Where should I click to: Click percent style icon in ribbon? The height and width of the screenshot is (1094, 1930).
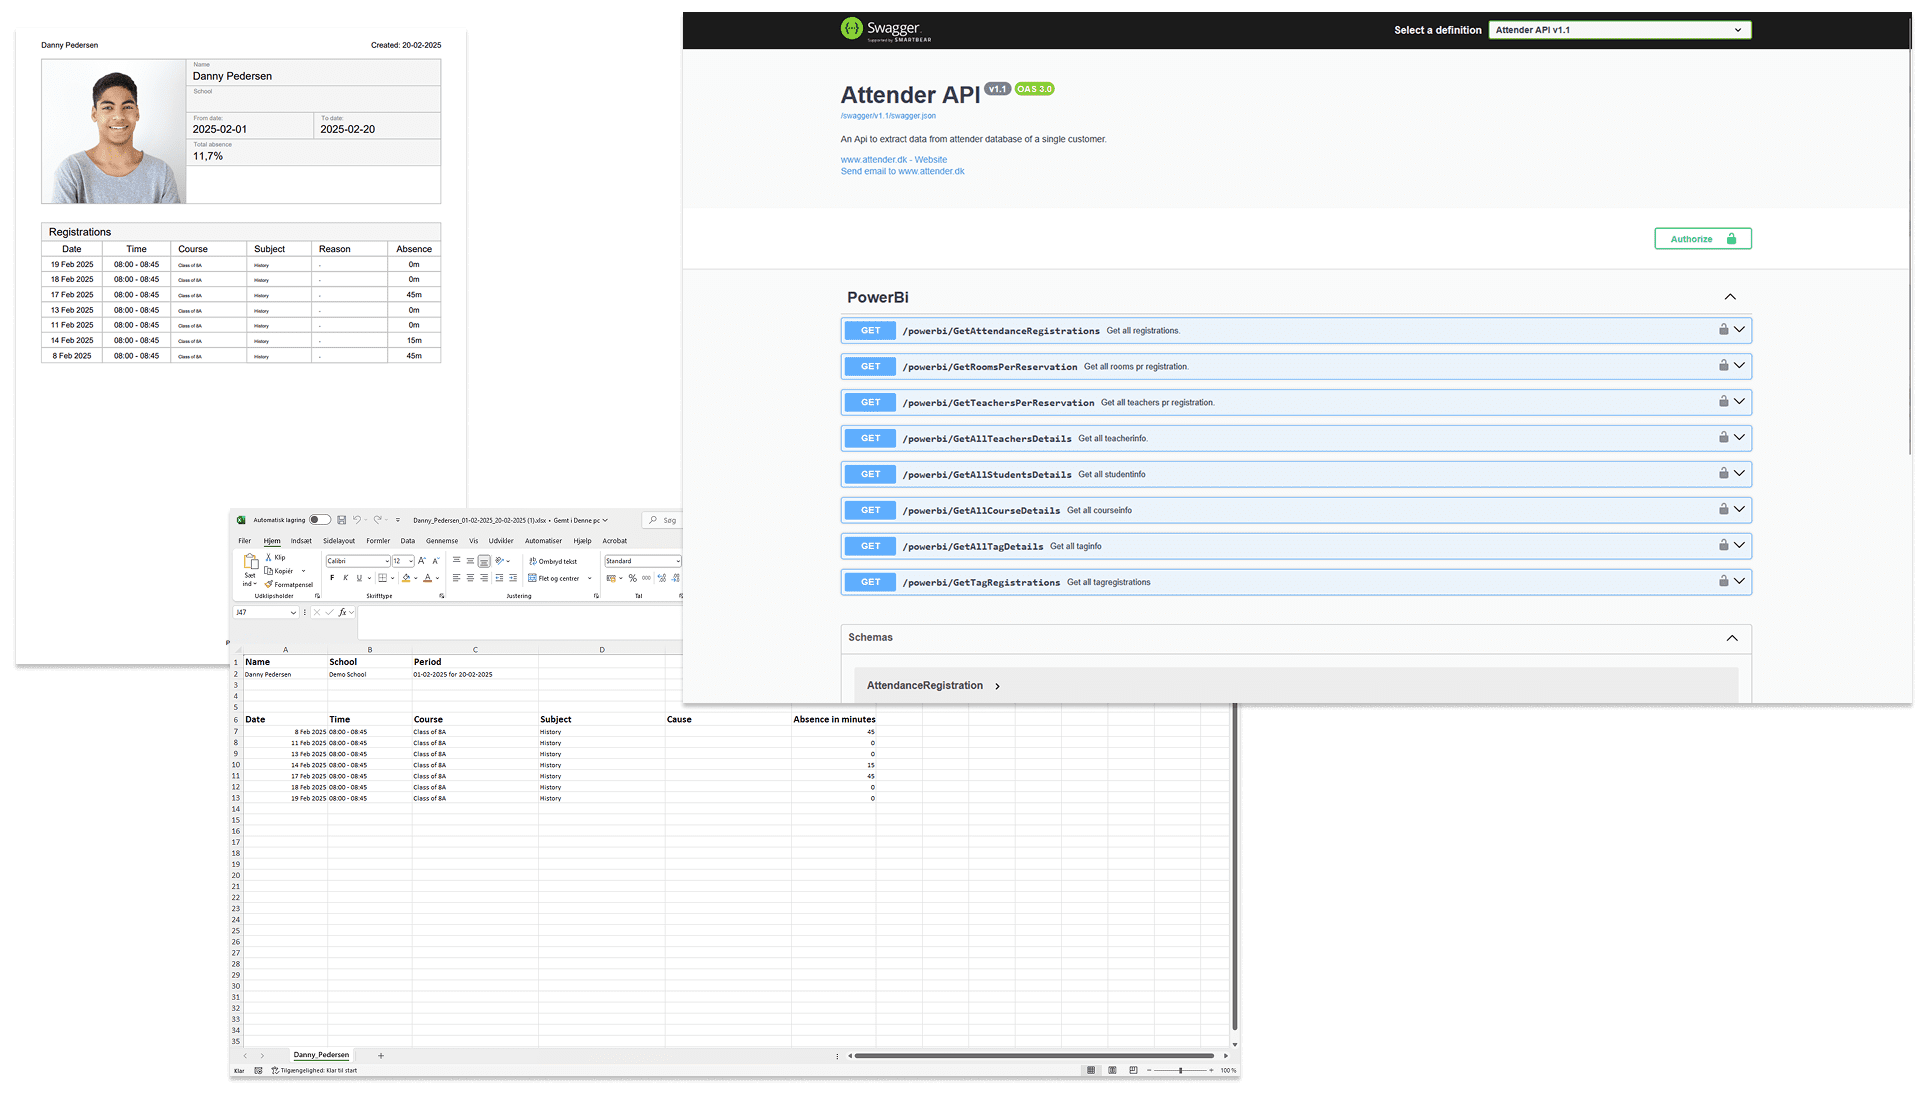point(632,578)
